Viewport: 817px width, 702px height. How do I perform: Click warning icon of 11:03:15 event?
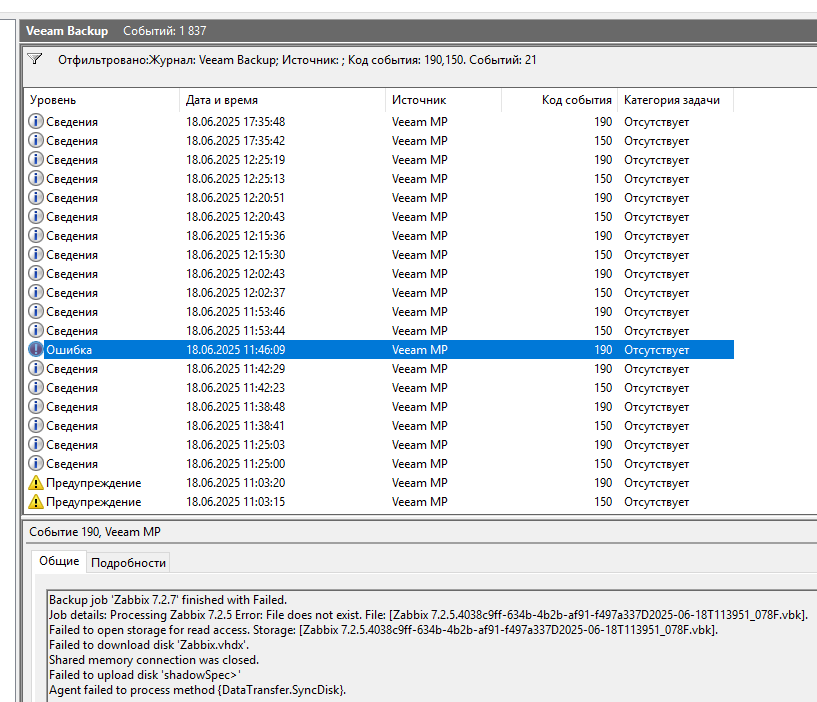(x=35, y=502)
